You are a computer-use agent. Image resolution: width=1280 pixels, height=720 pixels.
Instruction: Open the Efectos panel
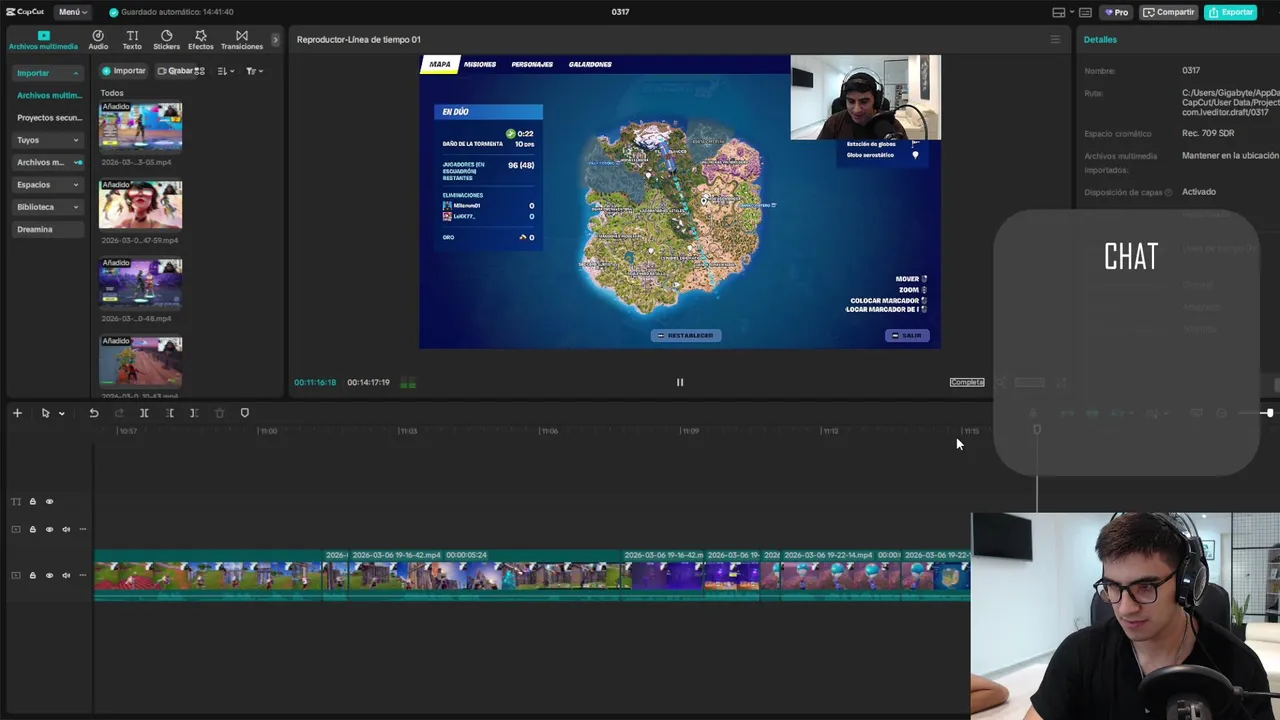pos(200,40)
